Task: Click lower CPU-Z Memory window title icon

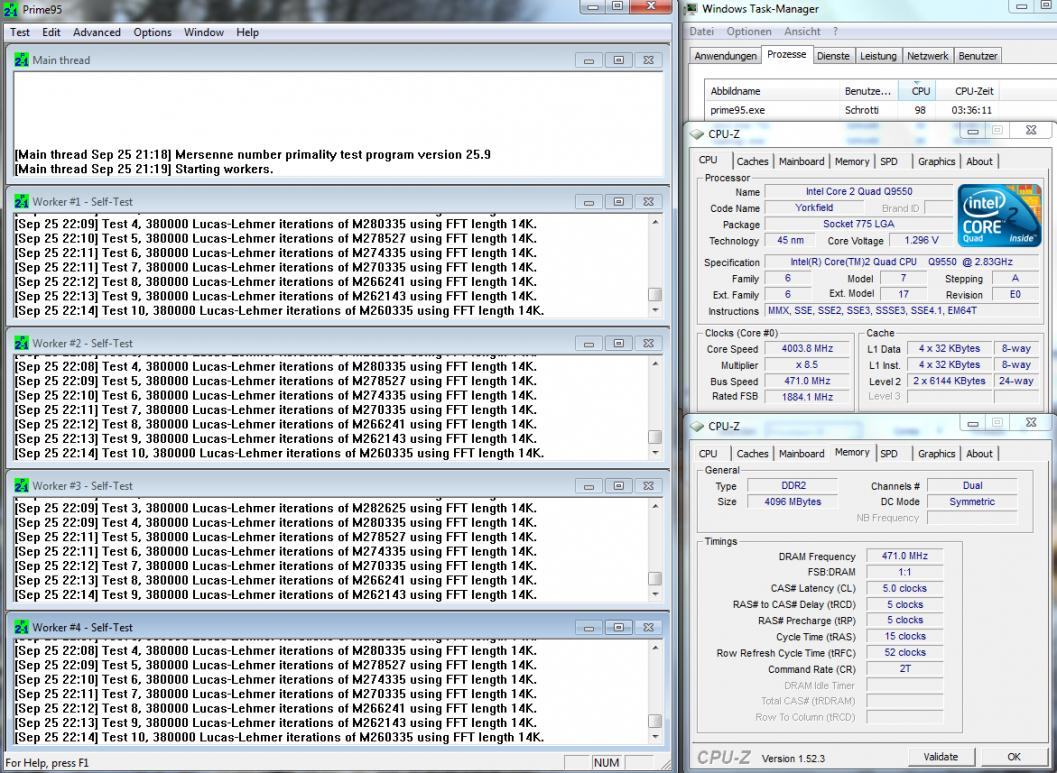Action: point(697,426)
